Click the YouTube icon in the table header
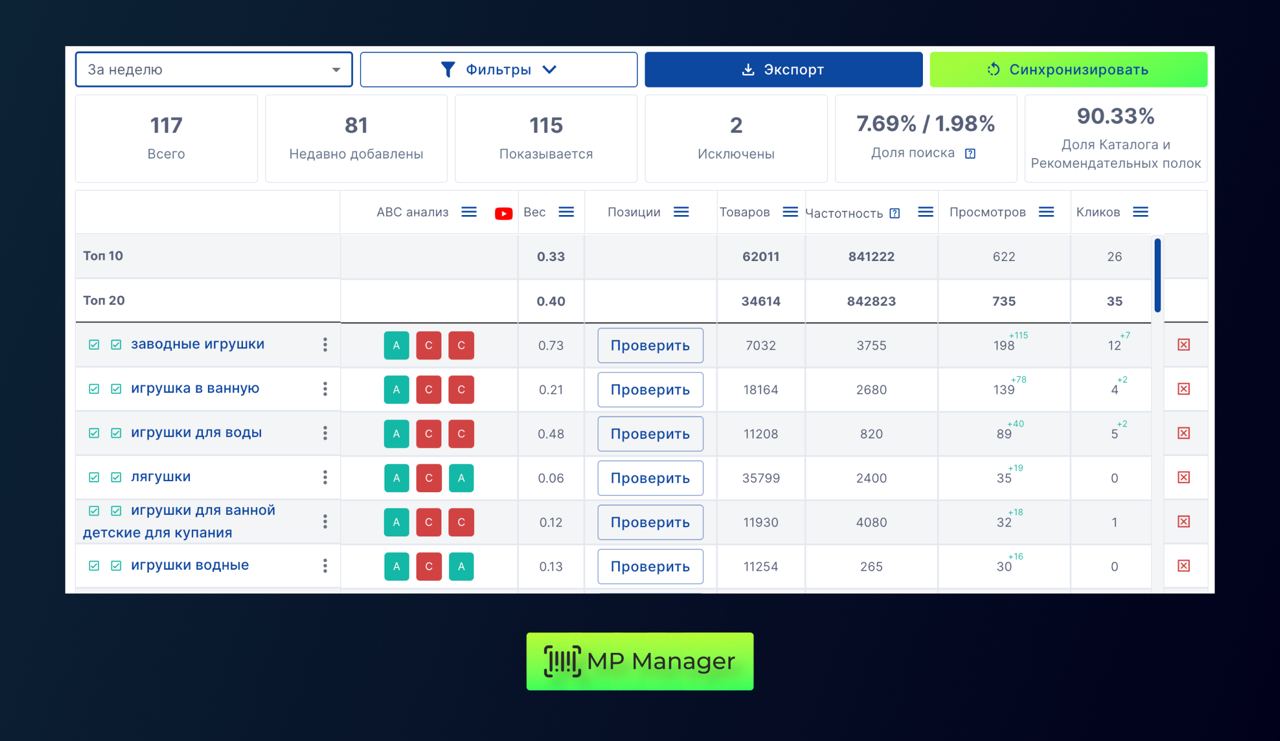Image resolution: width=1280 pixels, height=741 pixels. [503, 213]
